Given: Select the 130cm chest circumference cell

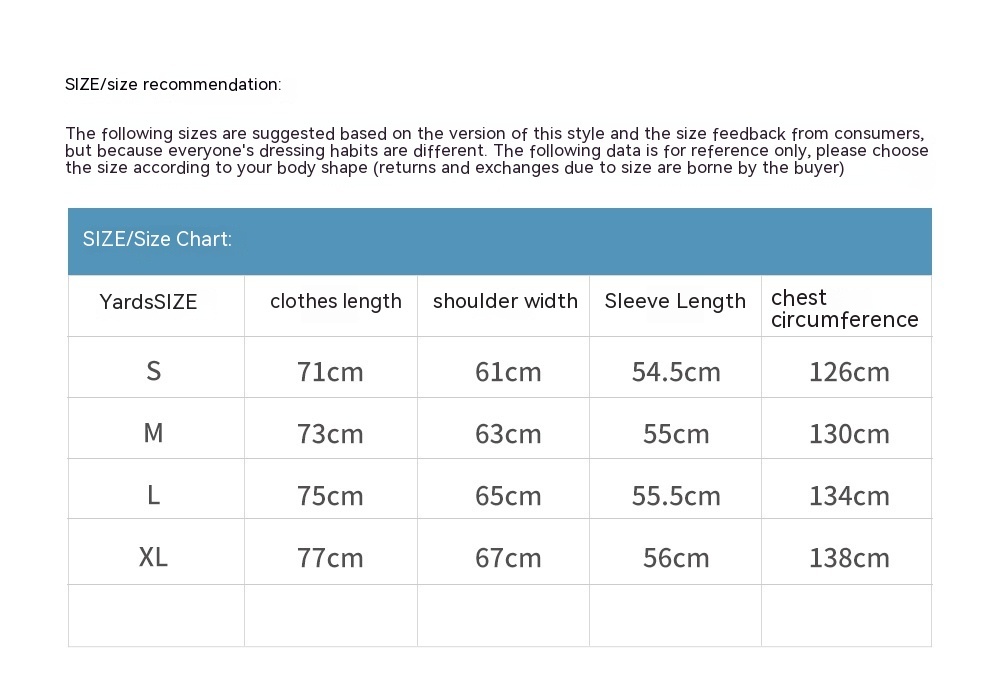Looking at the screenshot, I should (849, 434).
